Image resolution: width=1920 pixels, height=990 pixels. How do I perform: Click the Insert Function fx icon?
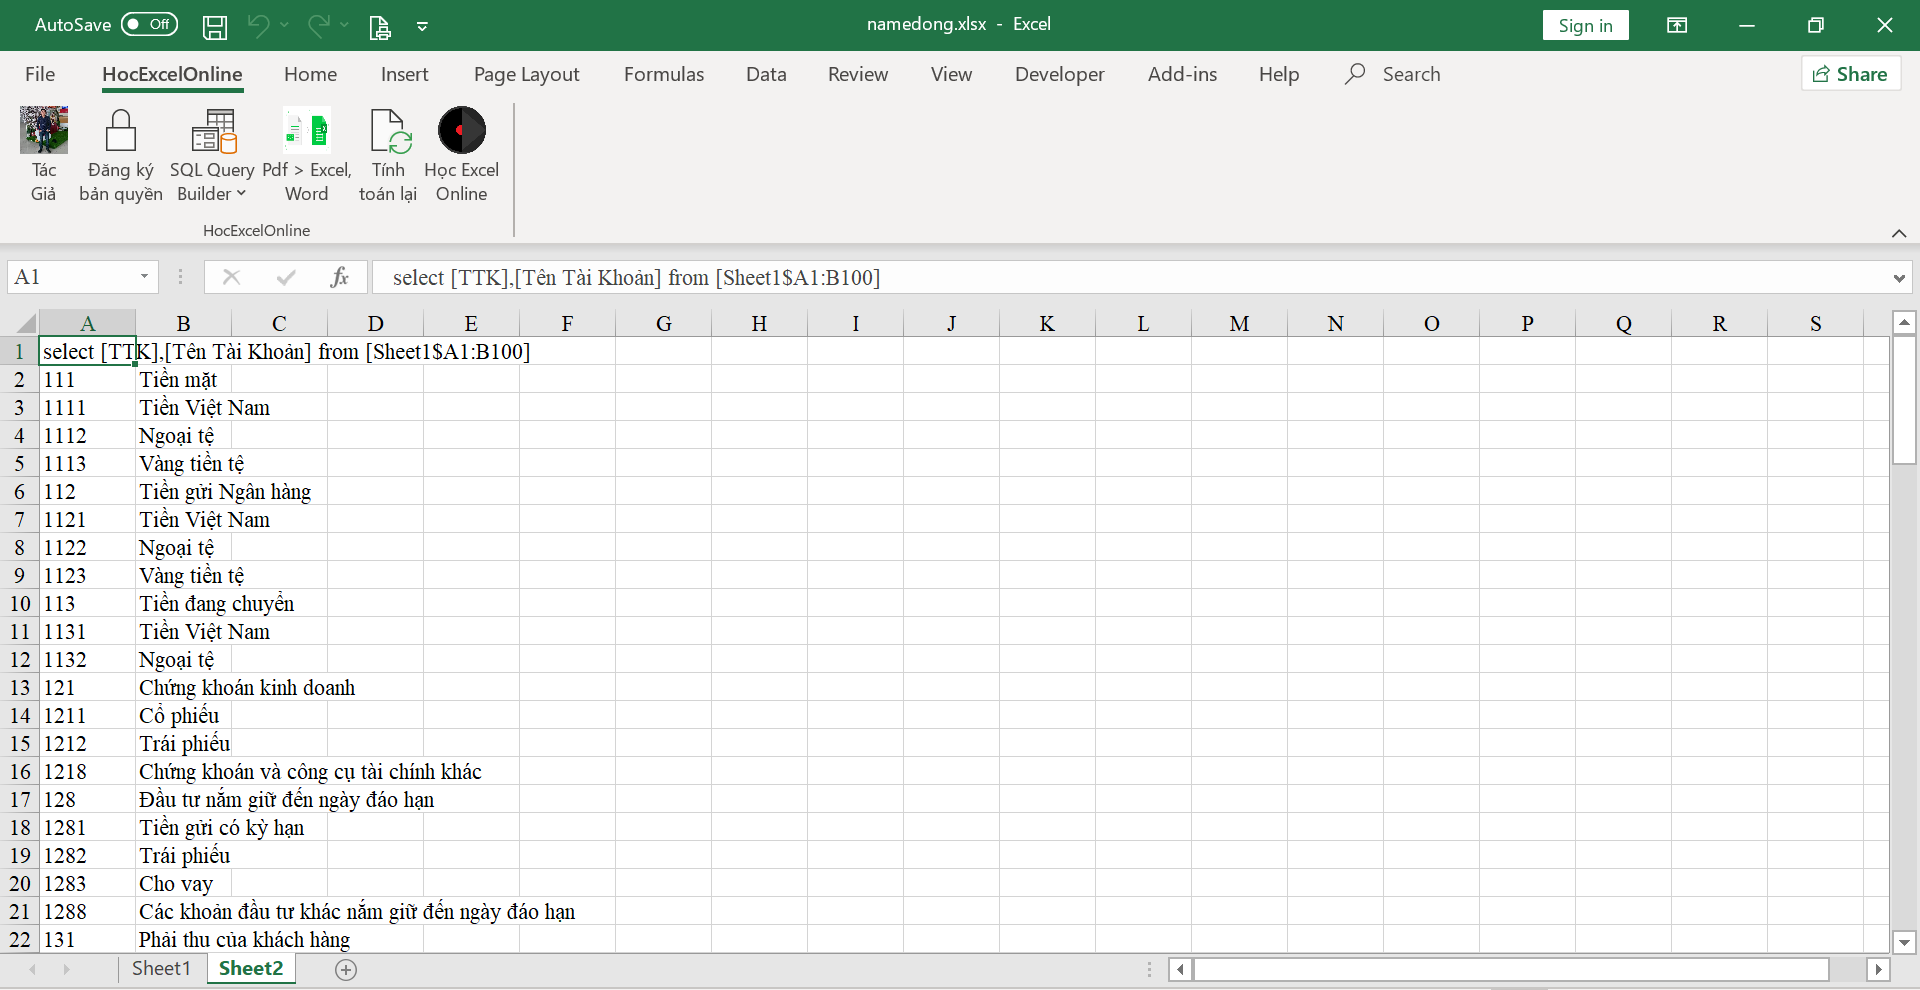[x=340, y=277]
